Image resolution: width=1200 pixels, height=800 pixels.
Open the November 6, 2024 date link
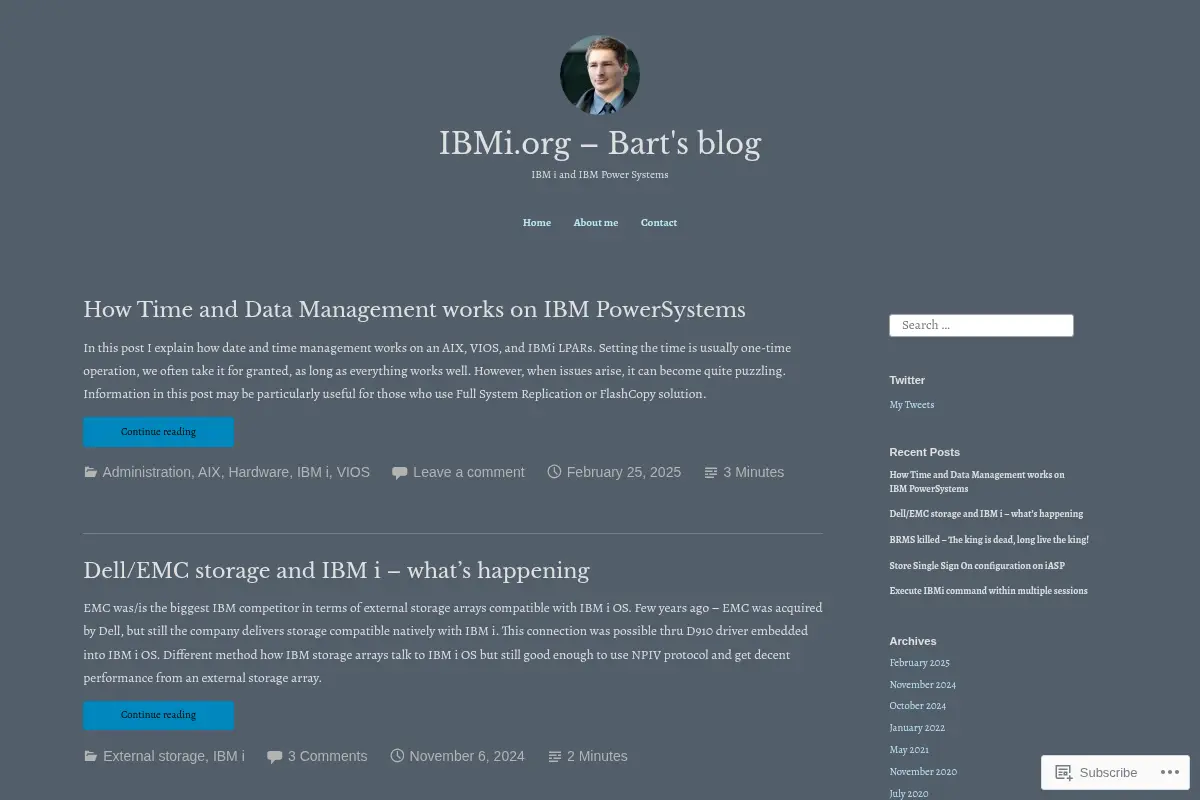[x=467, y=756]
